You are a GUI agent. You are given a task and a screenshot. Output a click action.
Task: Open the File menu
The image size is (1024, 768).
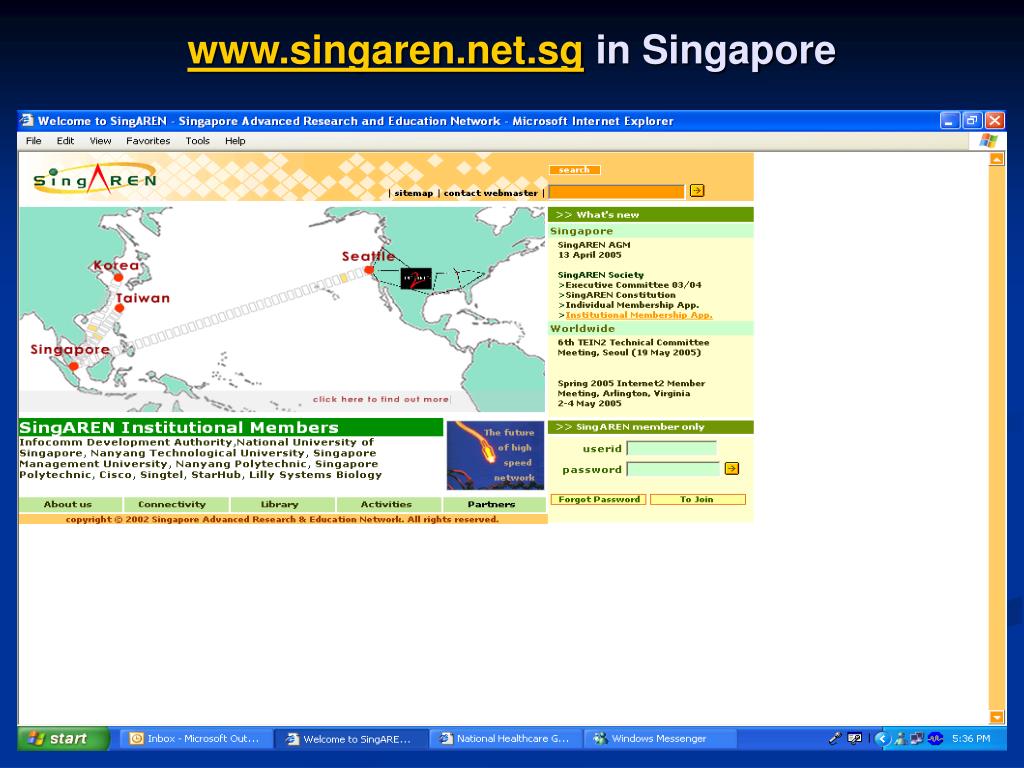point(33,140)
